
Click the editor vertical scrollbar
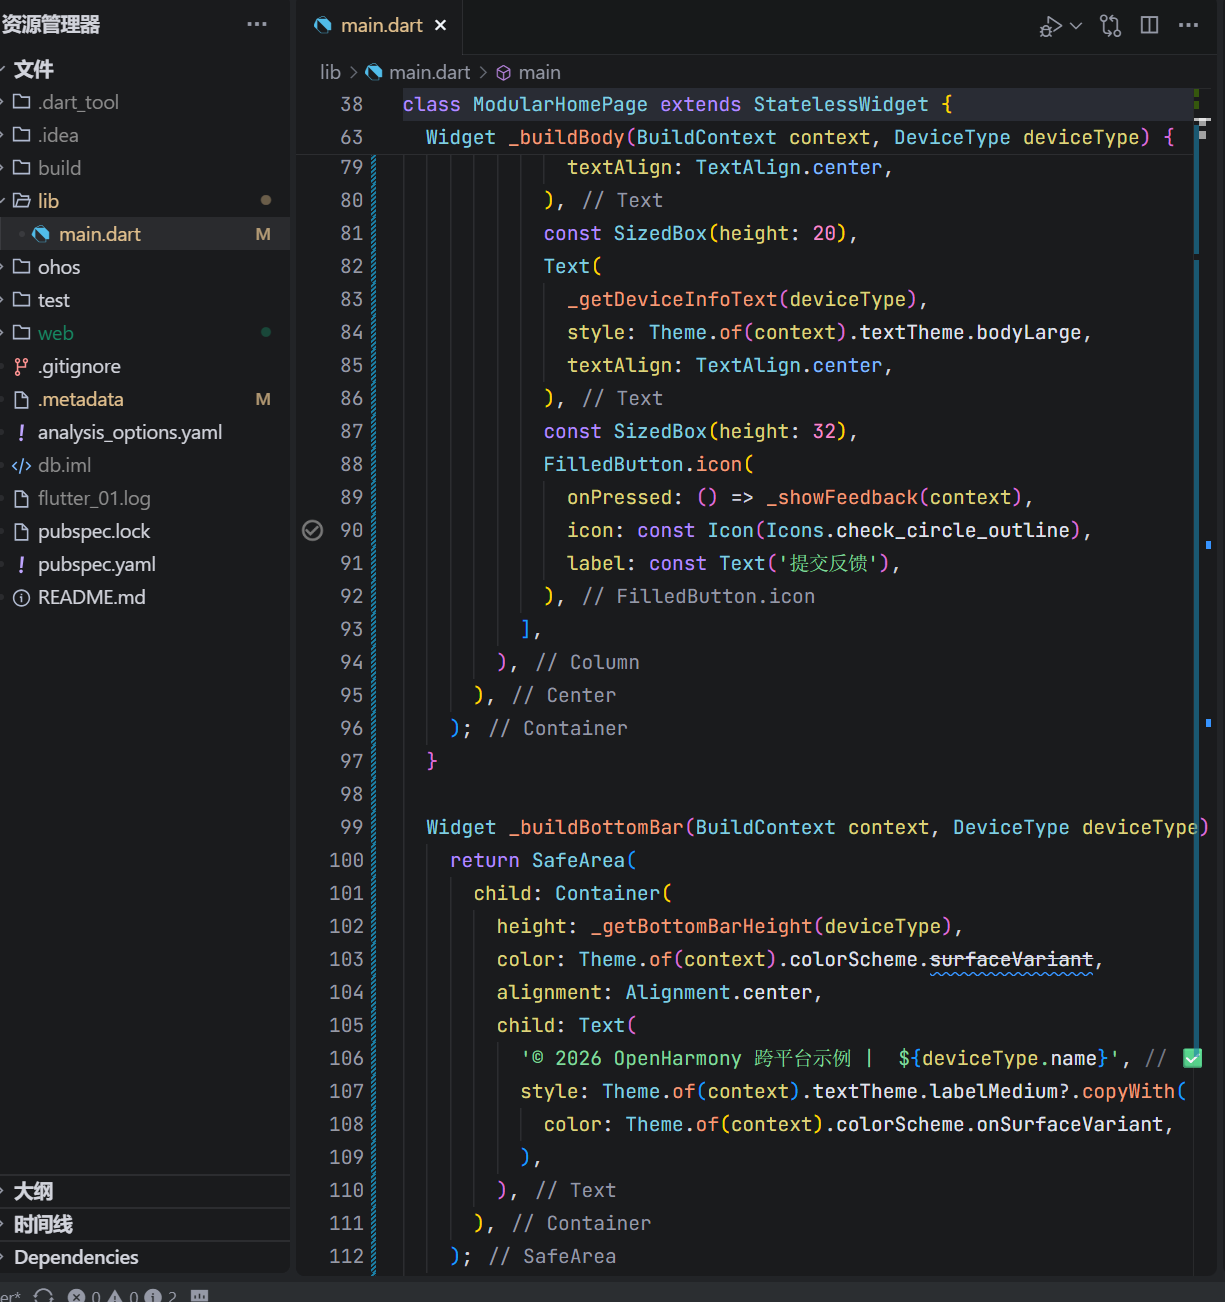pos(1203,680)
